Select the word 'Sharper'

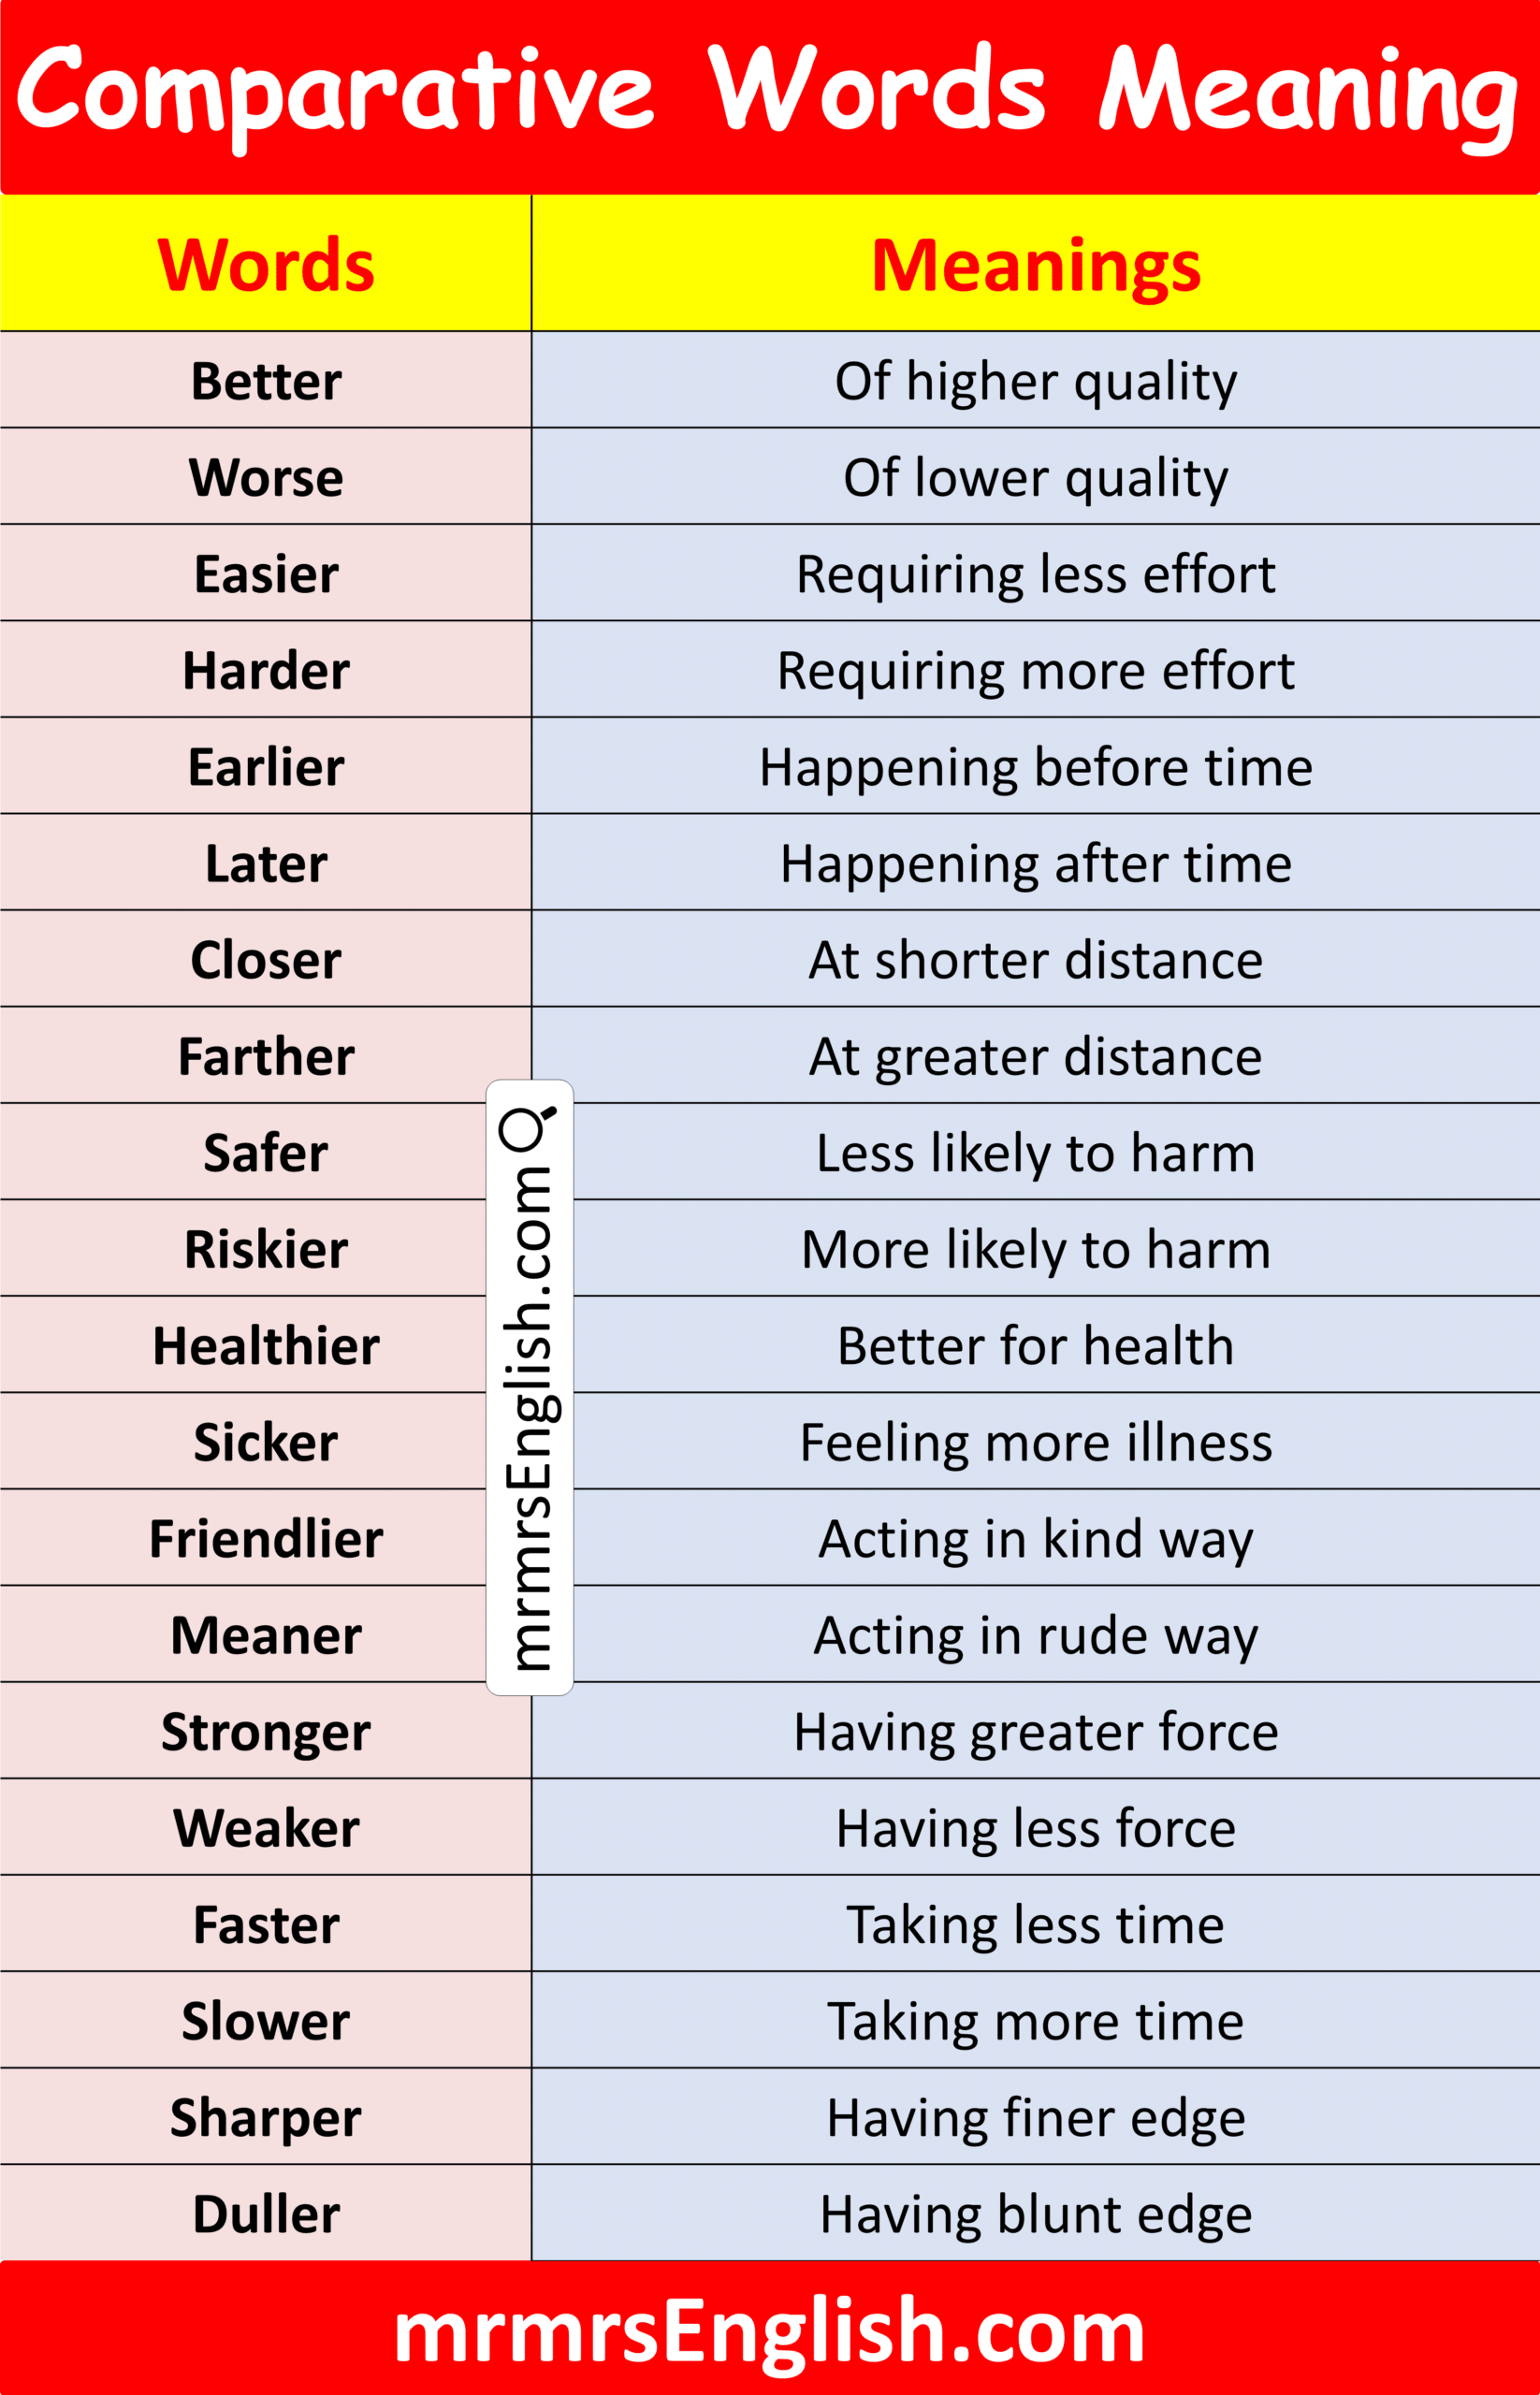pos(266,2117)
